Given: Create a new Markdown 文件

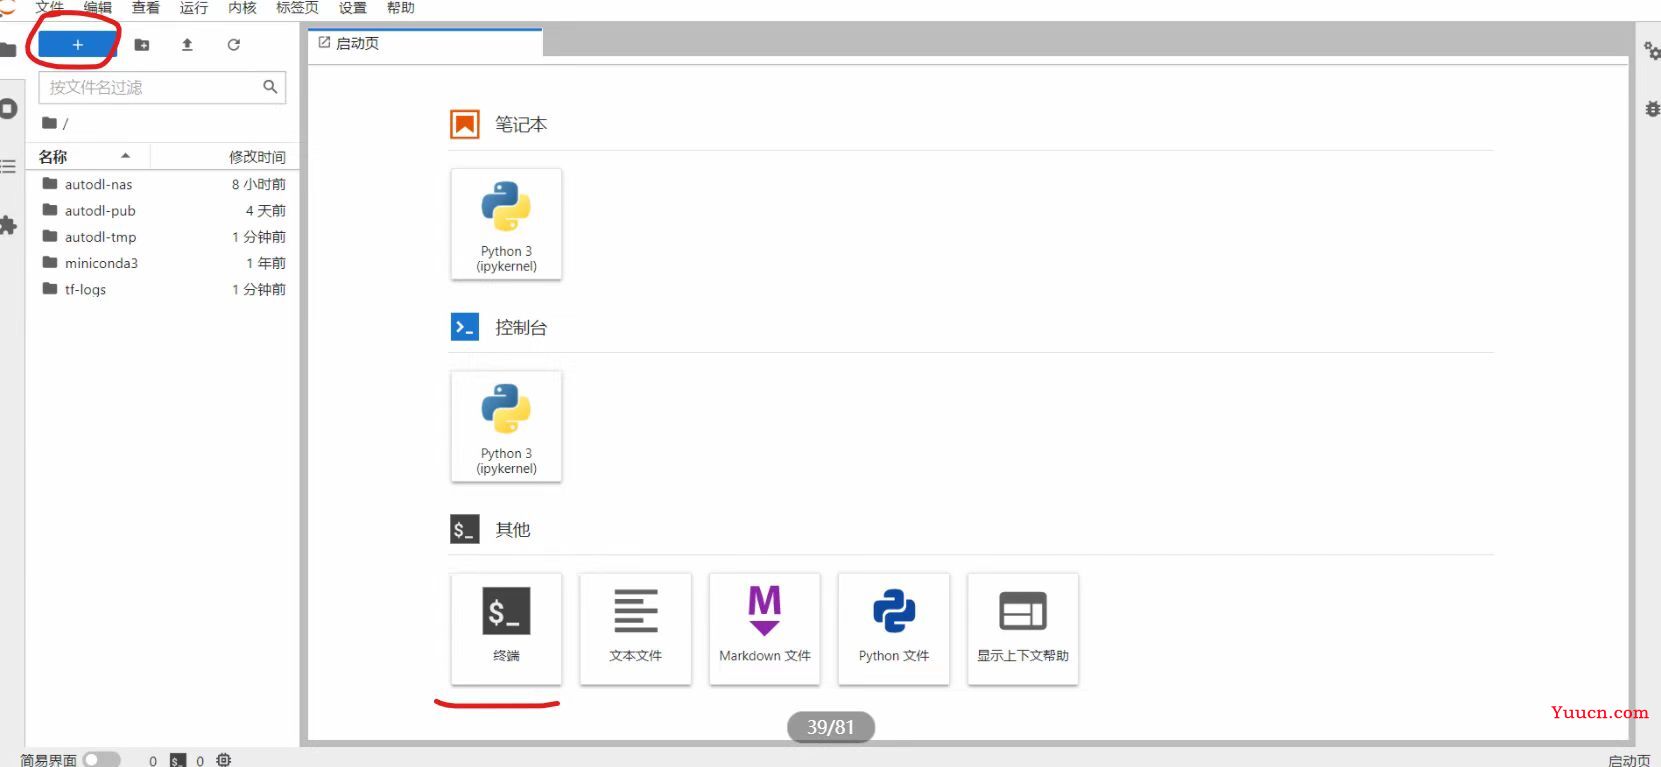Looking at the screenshot, I should pos(764,628).
